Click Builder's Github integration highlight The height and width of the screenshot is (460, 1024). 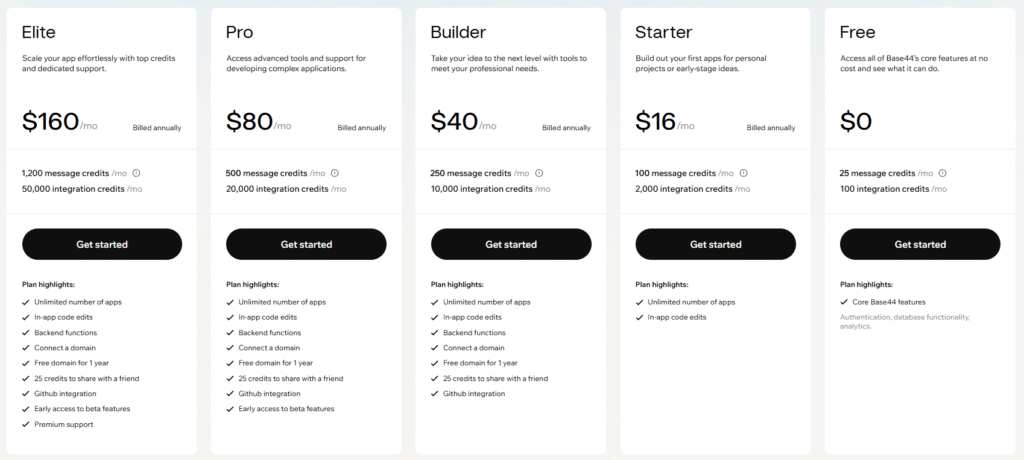click(474, 394)
